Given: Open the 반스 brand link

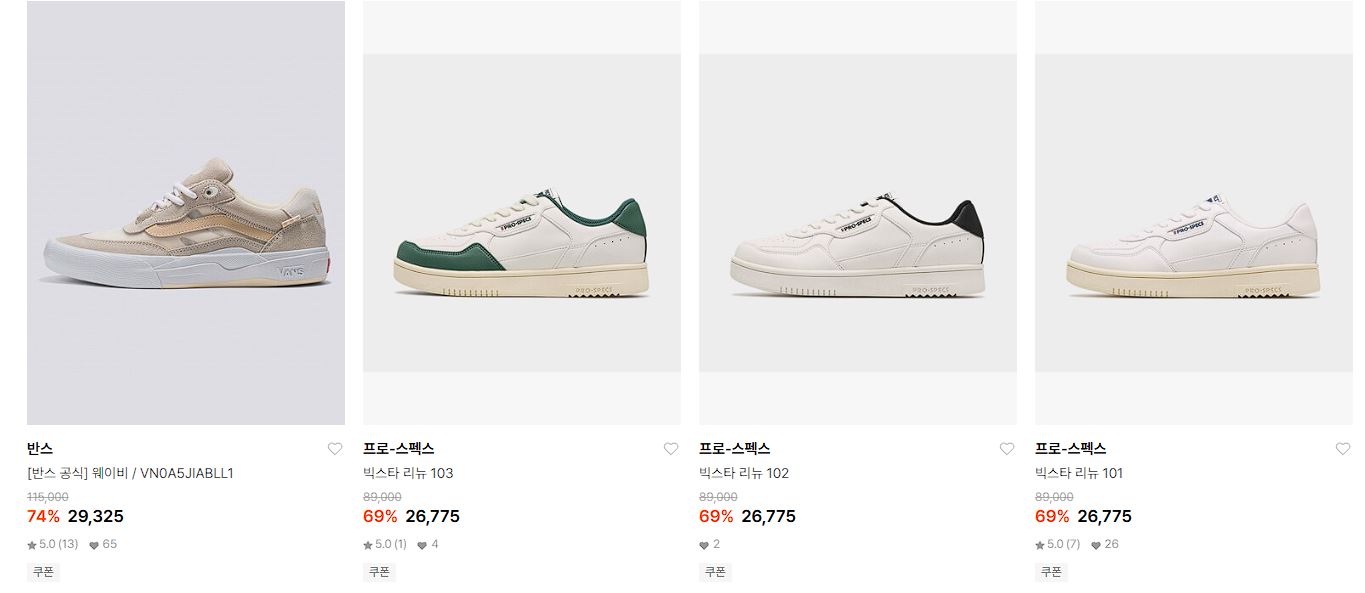Looking at the screenshot, I should [40, 449].
